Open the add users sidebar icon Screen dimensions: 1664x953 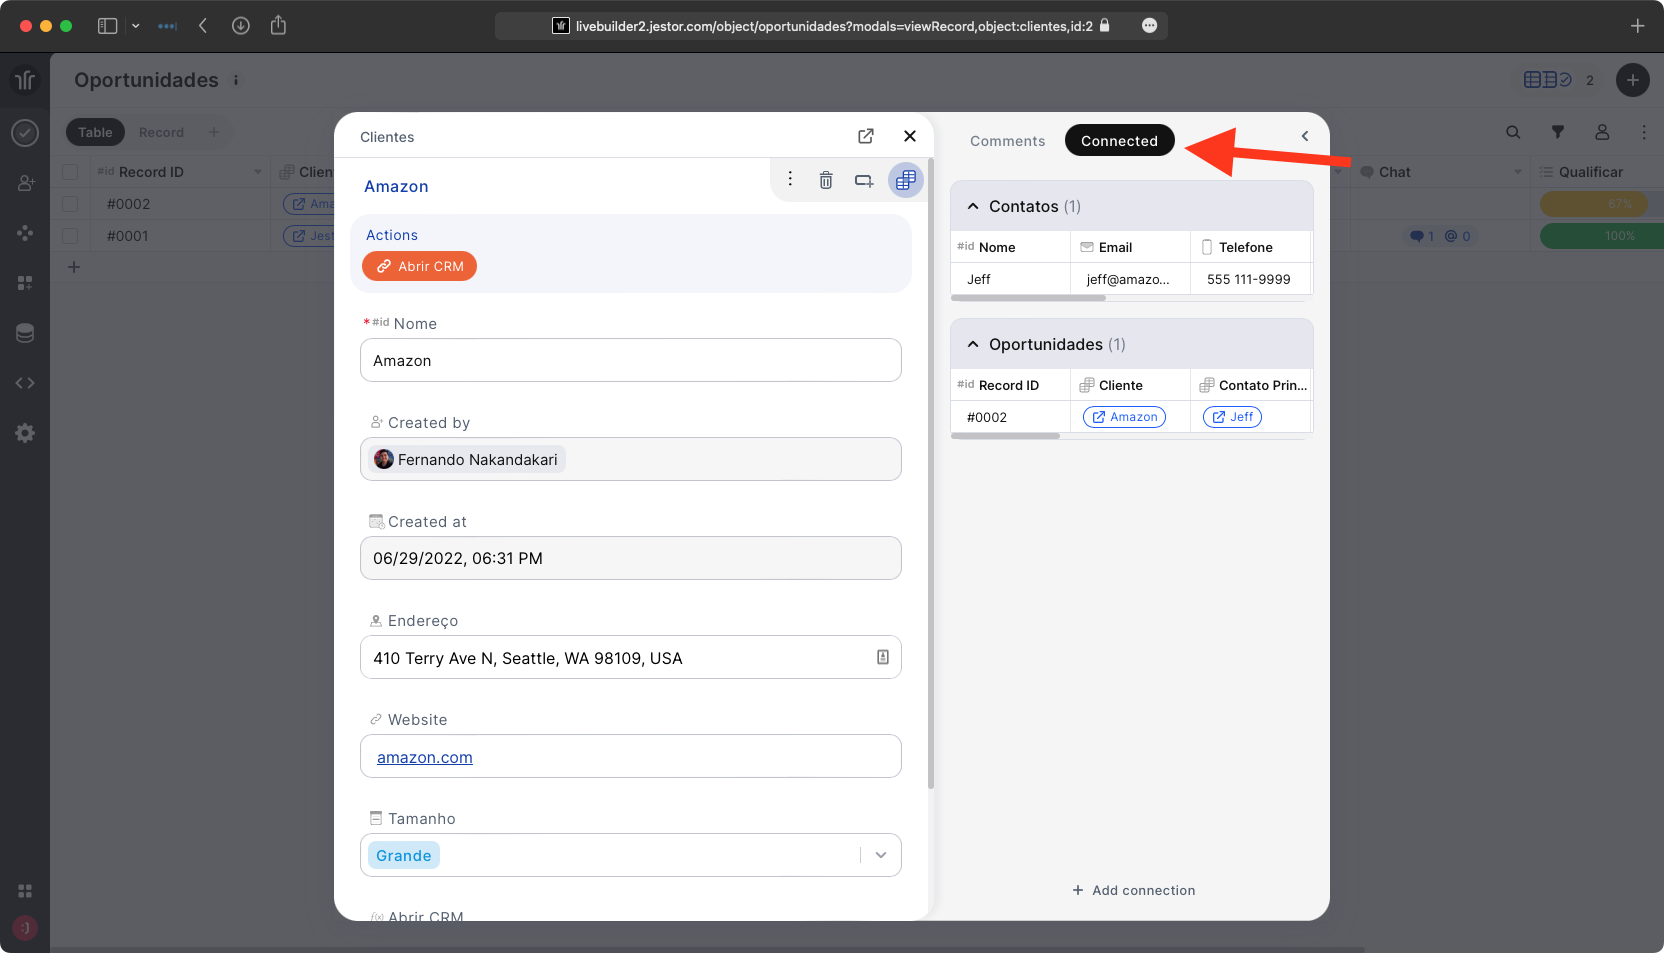pos(25,183)
